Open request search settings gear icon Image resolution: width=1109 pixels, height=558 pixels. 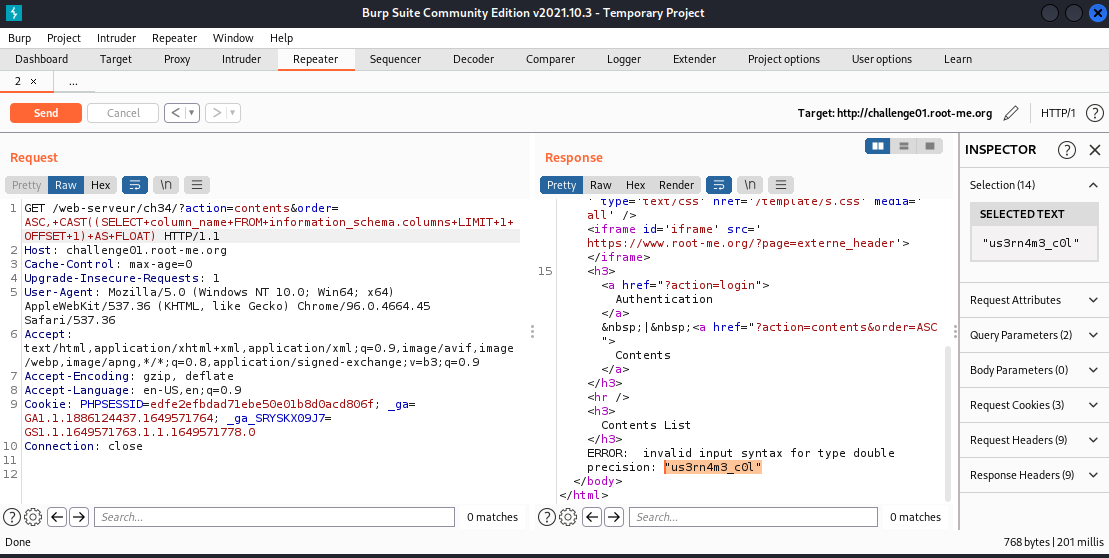click(33, 517)
